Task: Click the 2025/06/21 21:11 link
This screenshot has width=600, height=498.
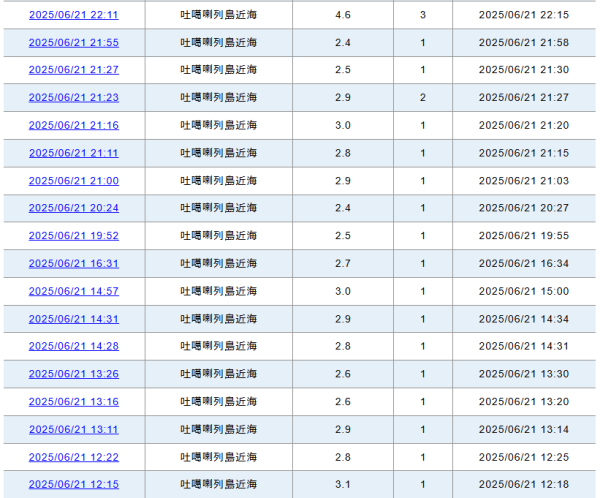Action: pyautogui.click(x=73, y=153)
